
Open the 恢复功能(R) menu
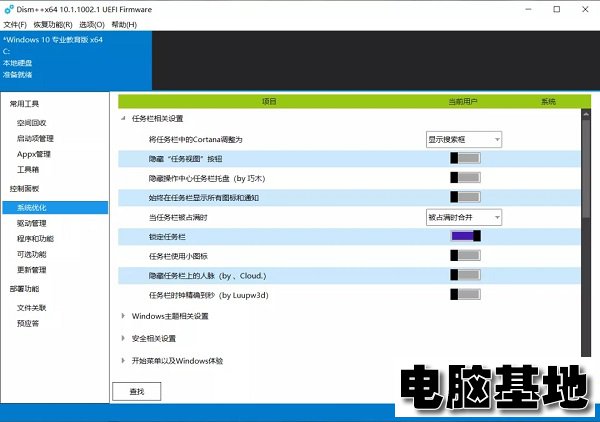click(x=53, y=24)
